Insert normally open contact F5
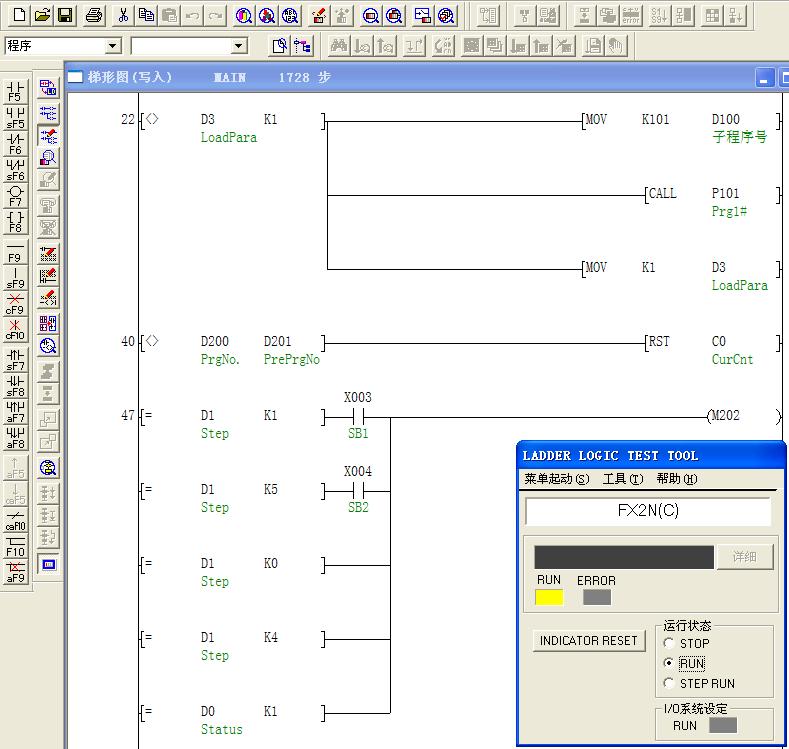The height and width of the screenshot is (749, 789). pos(16,91)
